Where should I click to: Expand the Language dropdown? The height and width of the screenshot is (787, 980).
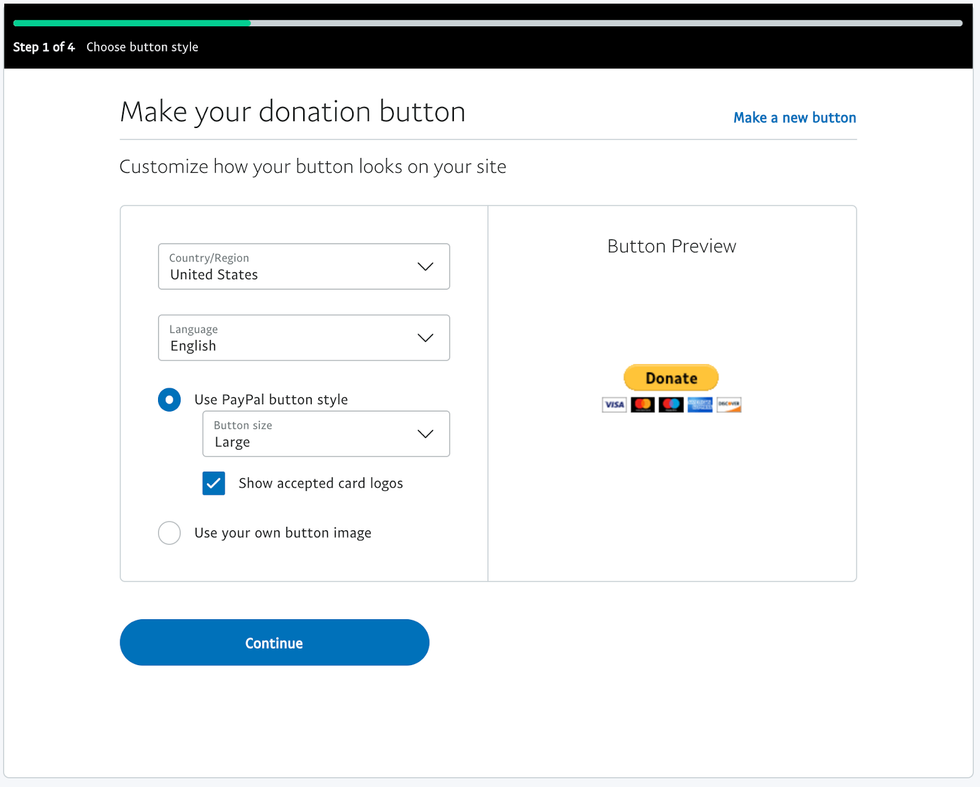pos(304,338)
